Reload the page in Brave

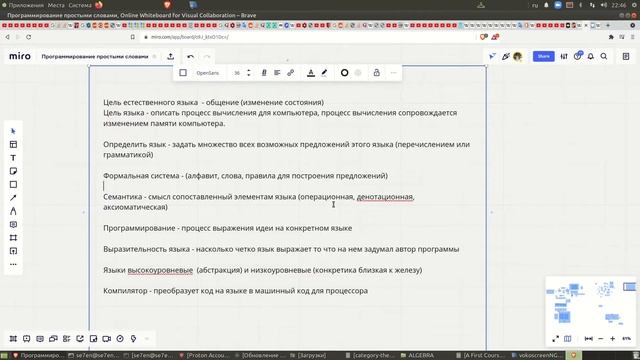[x=29, y=37]
